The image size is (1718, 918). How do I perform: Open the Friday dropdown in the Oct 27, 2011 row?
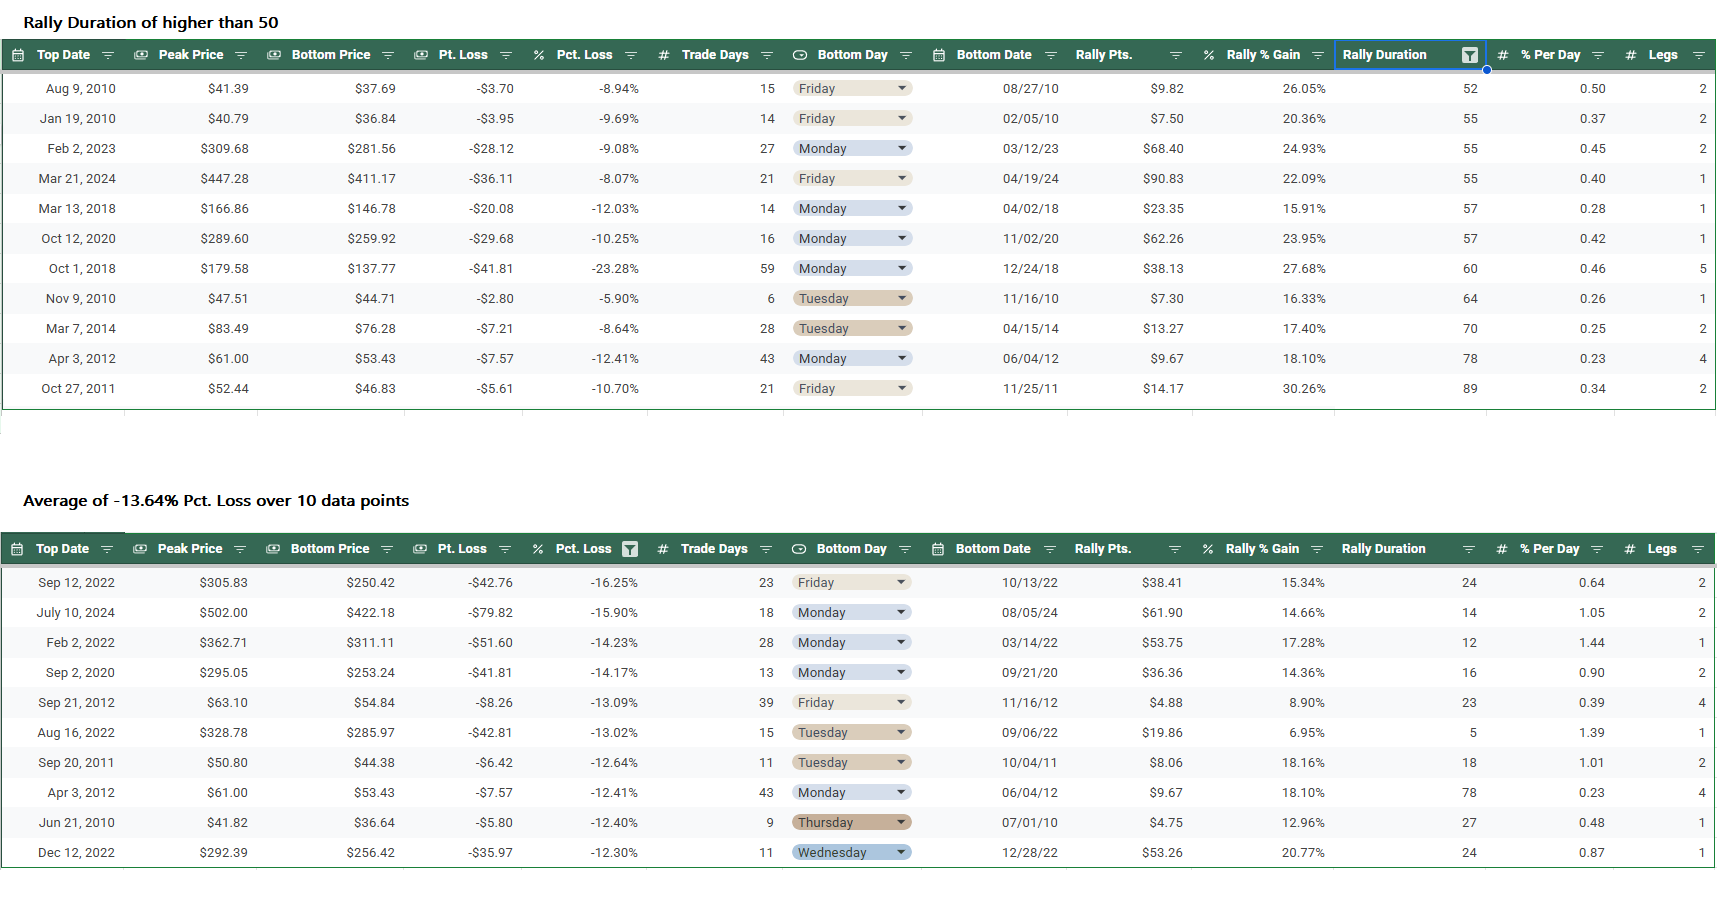[902, 389]
